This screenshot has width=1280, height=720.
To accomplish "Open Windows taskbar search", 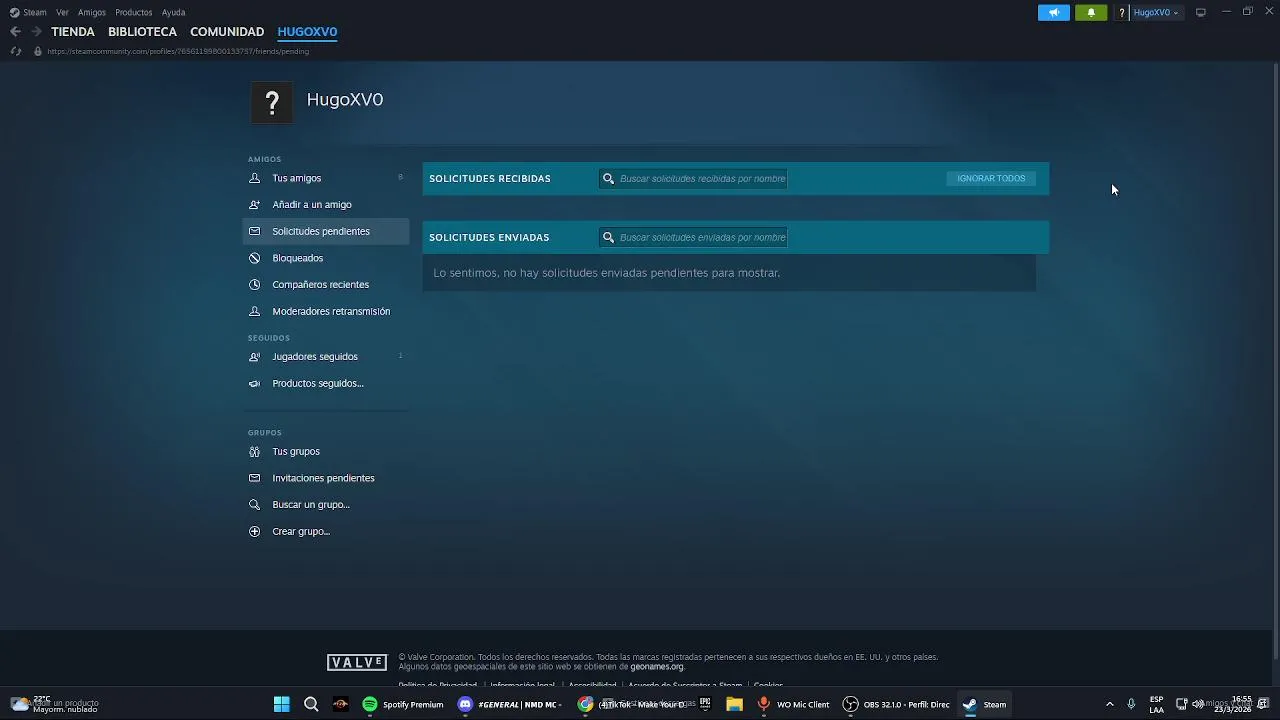I will [311, 704].
